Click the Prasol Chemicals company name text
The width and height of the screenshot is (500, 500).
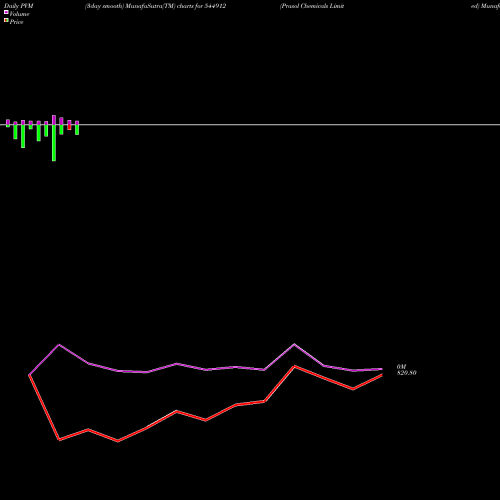point(312,6)
